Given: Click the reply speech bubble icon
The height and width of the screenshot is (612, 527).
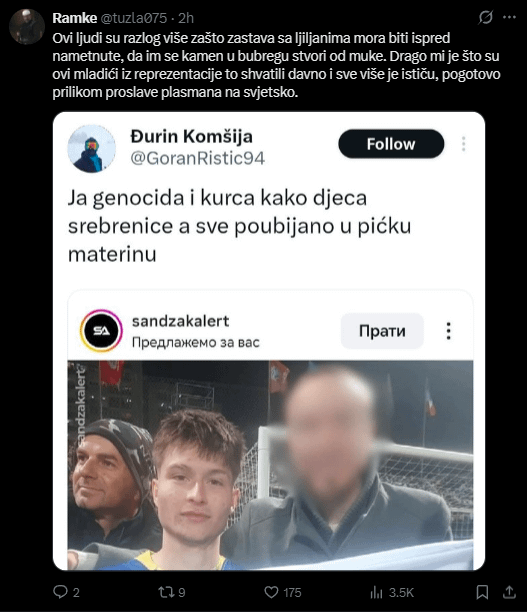Looking at the screenshot, I should [60, 592].
